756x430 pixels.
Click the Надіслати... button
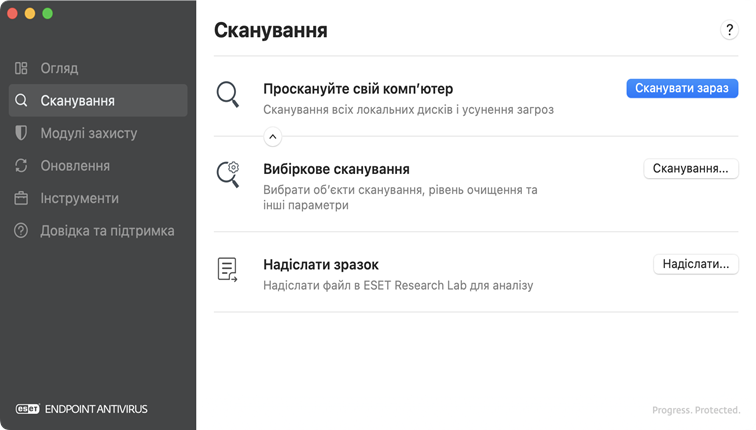pyautogui.click(x=696, y=264)
